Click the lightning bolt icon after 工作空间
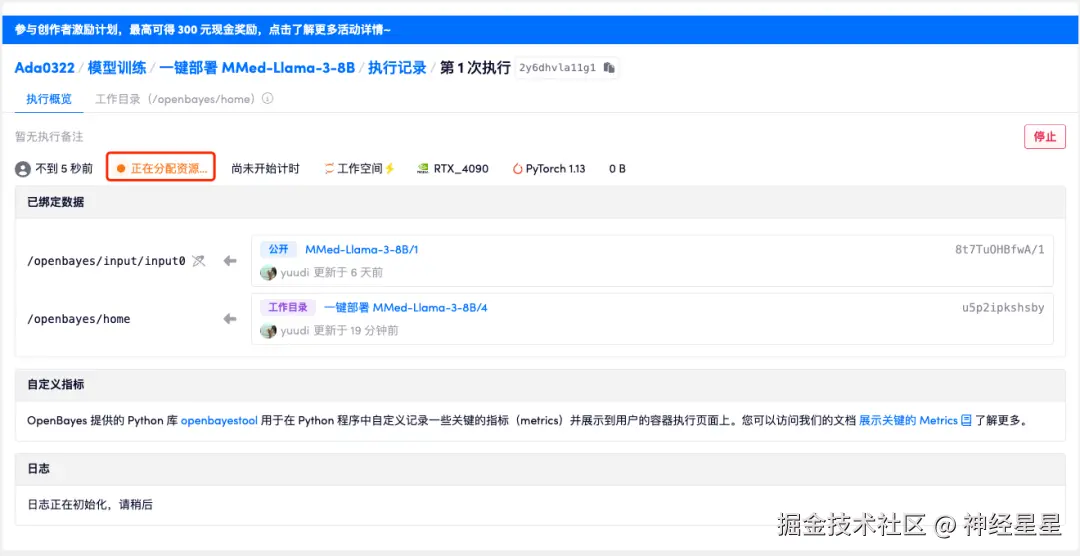 tap(389, 169)
